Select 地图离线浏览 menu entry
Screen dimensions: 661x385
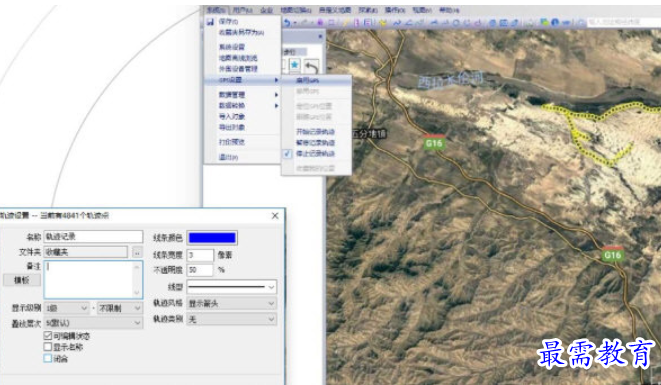pos(242,58)
